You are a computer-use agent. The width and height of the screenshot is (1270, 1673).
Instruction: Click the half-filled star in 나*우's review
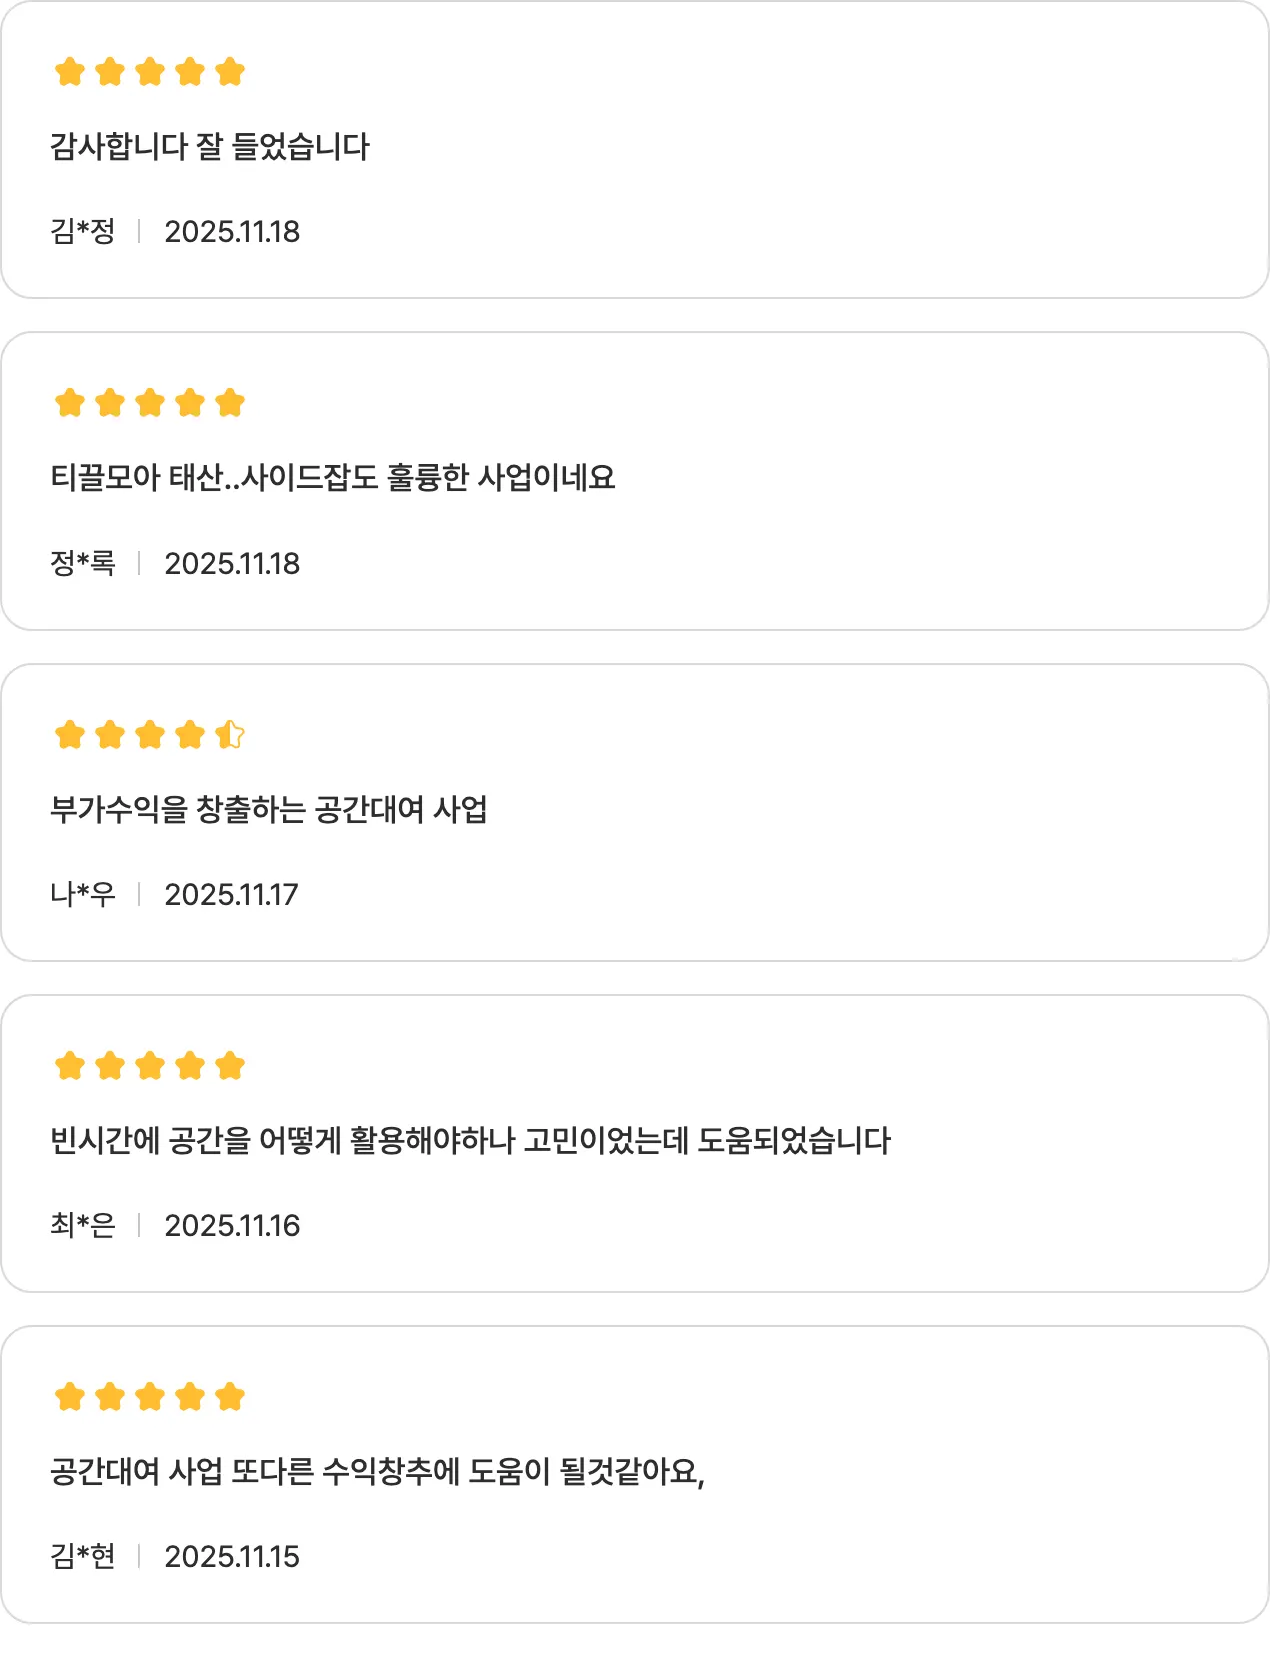coord(230,735)
